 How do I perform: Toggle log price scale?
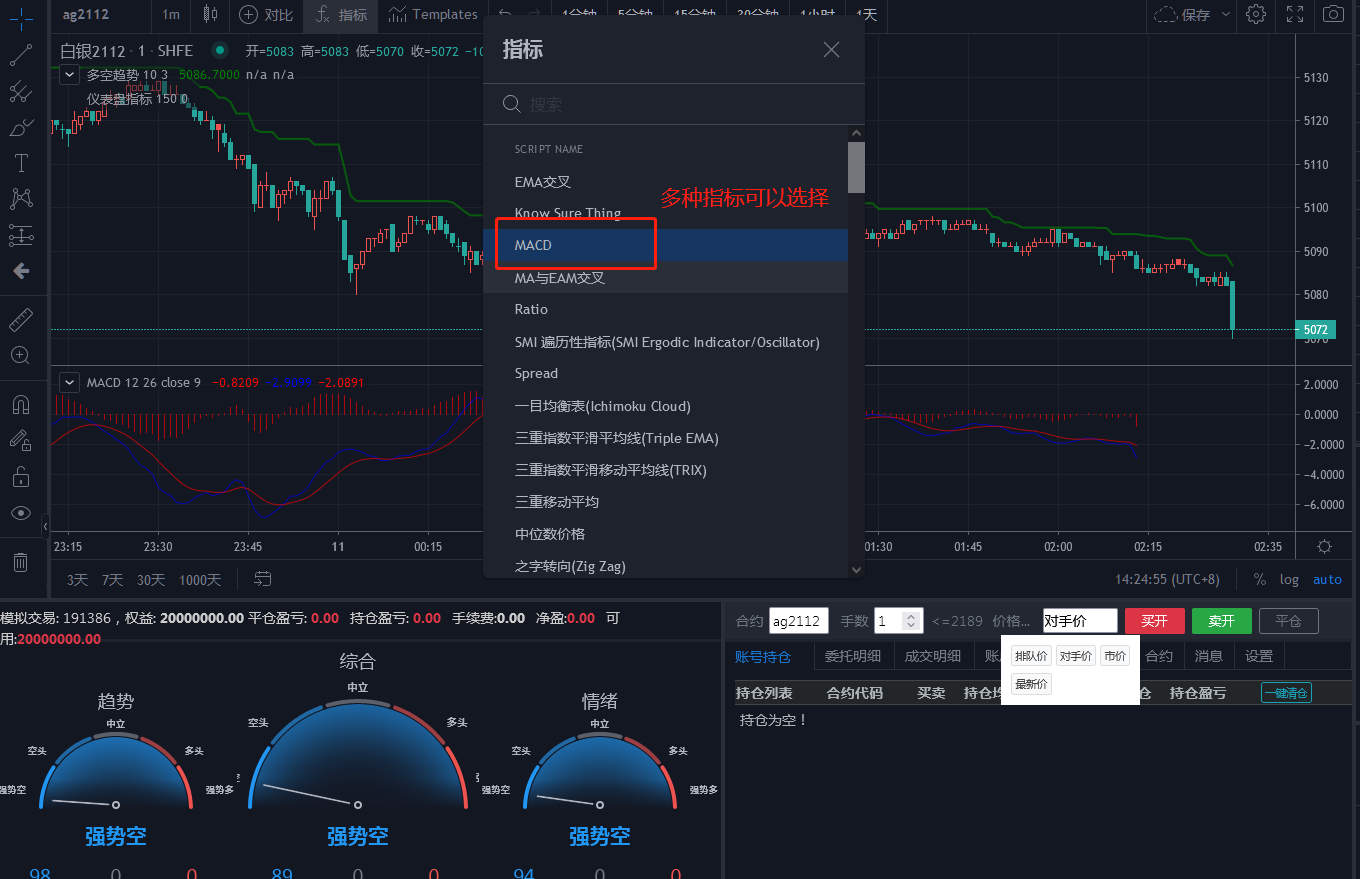point(1289,580)
